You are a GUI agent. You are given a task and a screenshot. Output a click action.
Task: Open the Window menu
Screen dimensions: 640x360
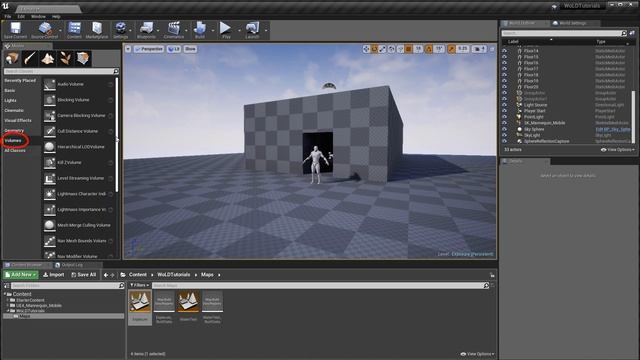coord(38,17)
